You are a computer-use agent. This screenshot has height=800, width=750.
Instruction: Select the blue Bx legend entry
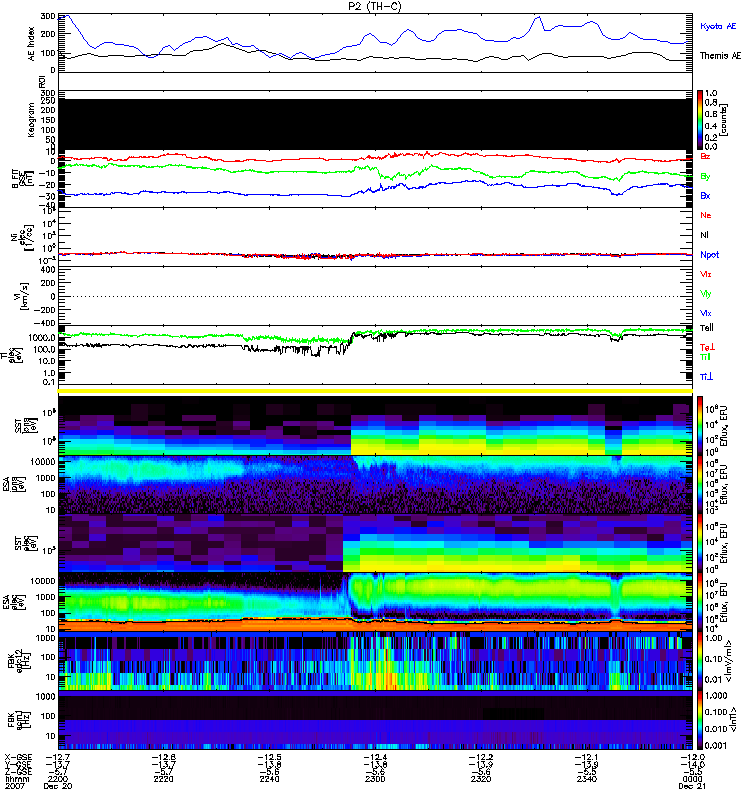(705, 195)
